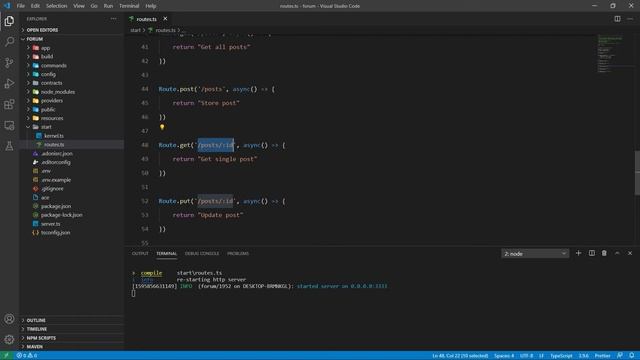Click the Explorer more actions ellipsis
The image size is (640, 360).
[x=113, y=19]
